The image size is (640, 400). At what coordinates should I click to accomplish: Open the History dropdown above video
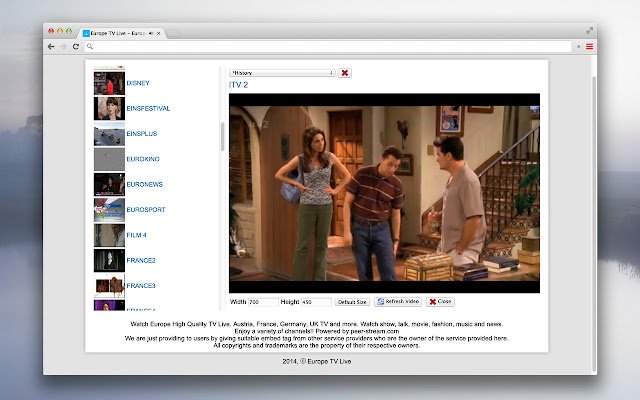tap(282, 73)
